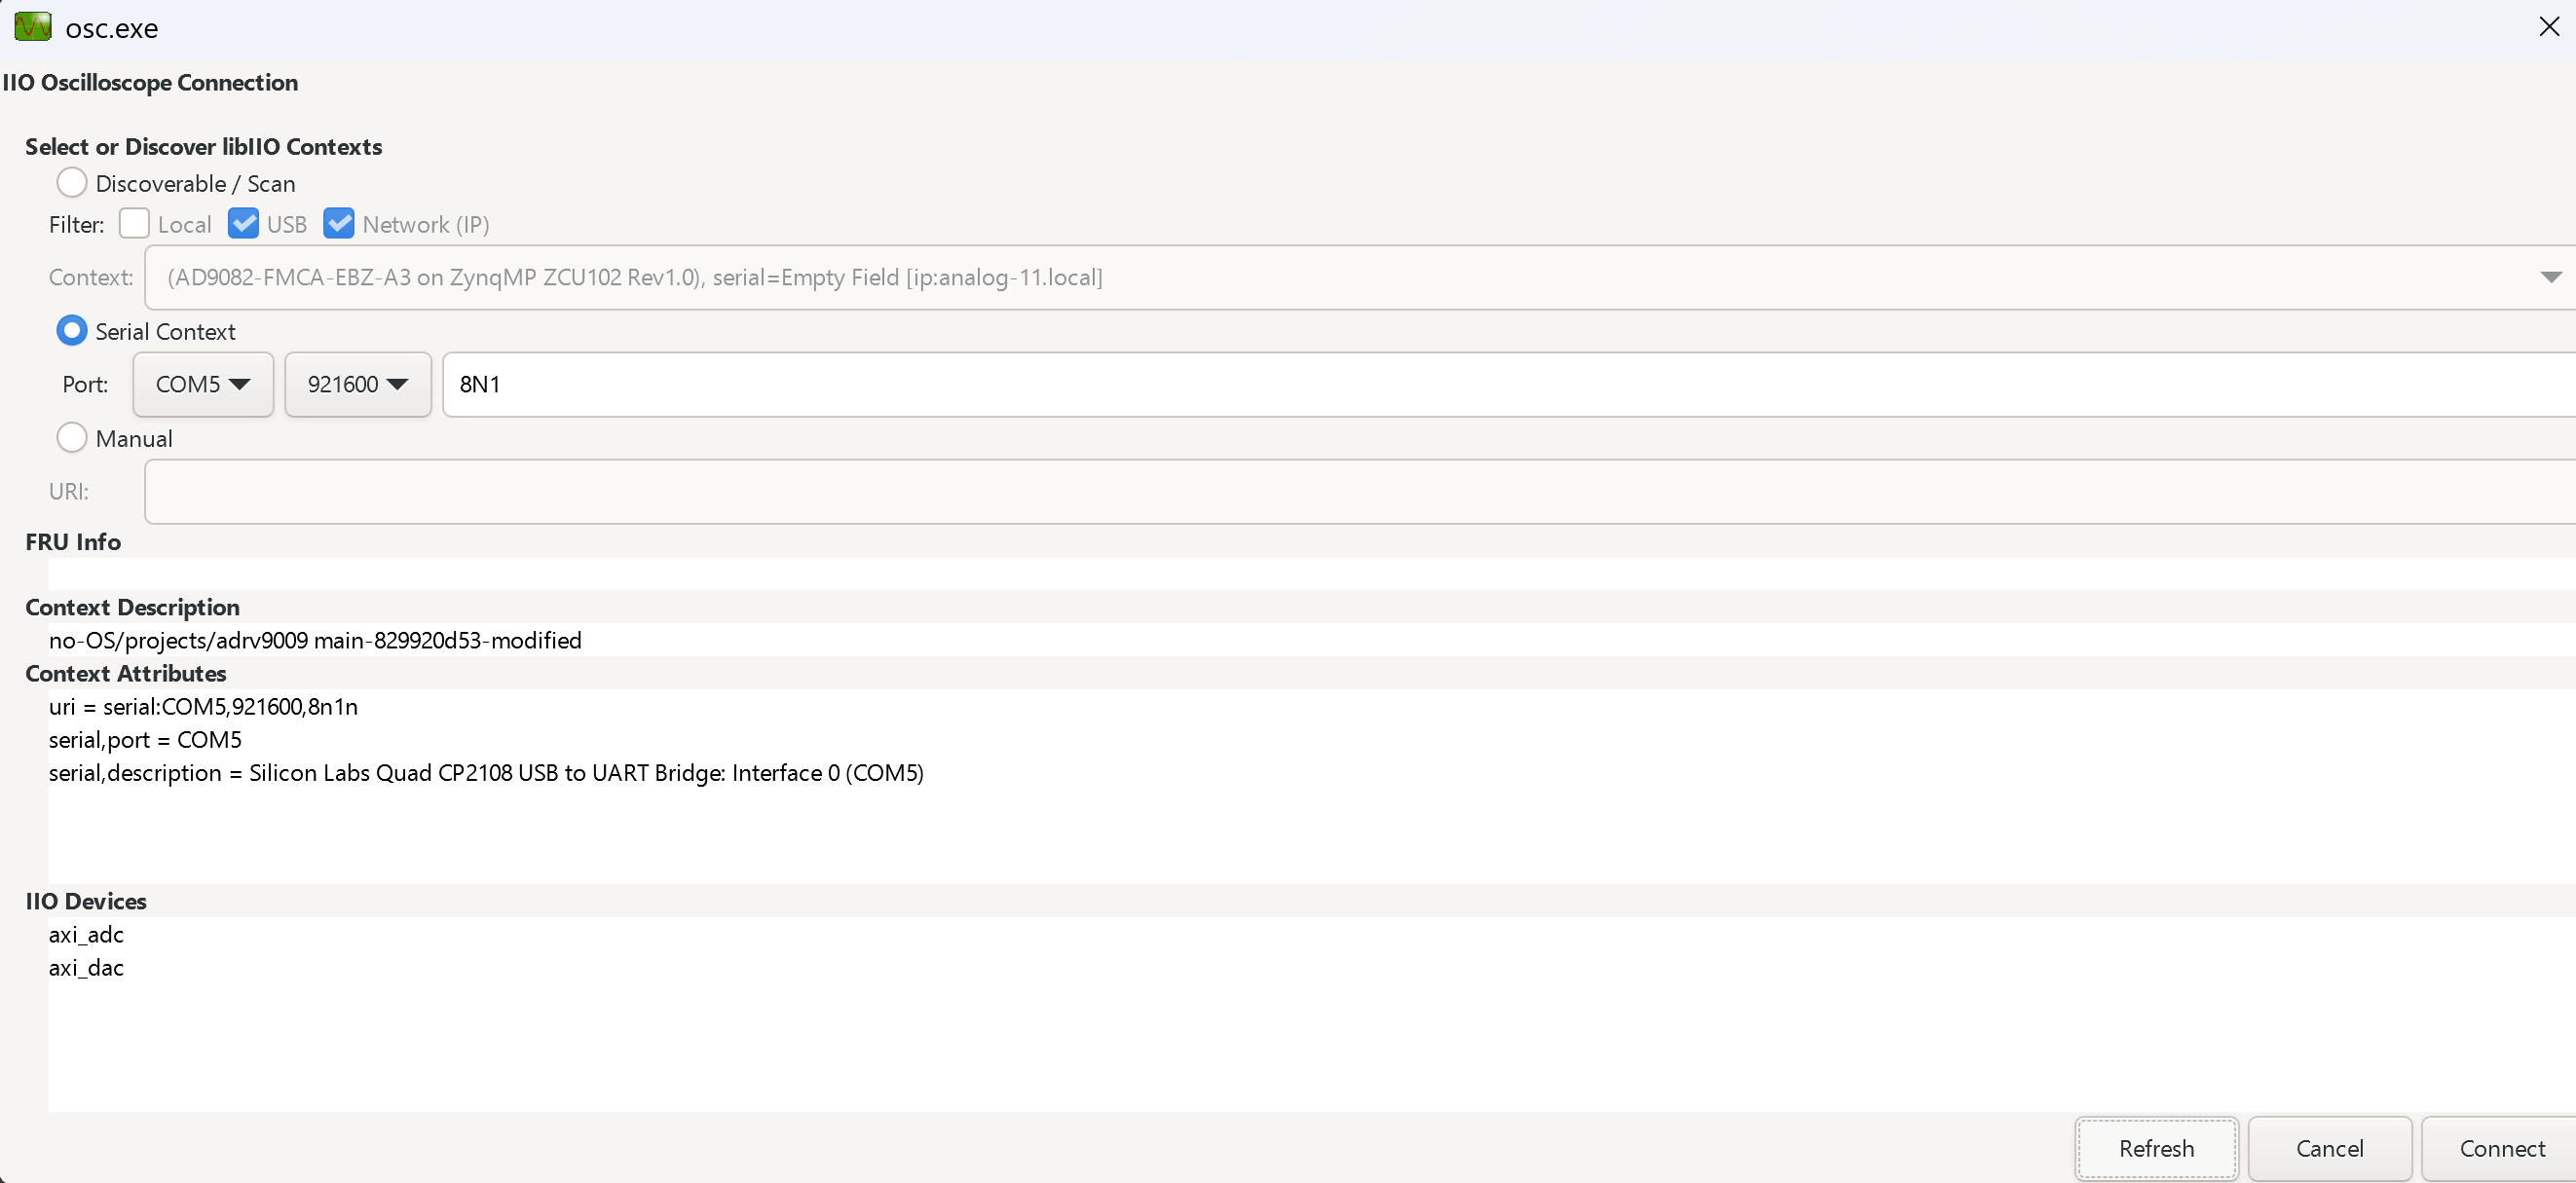Click the no-OS/projects/adrv9009 context description text
The height and width of the screenshot is (1183, 2576).
[315, 640]
